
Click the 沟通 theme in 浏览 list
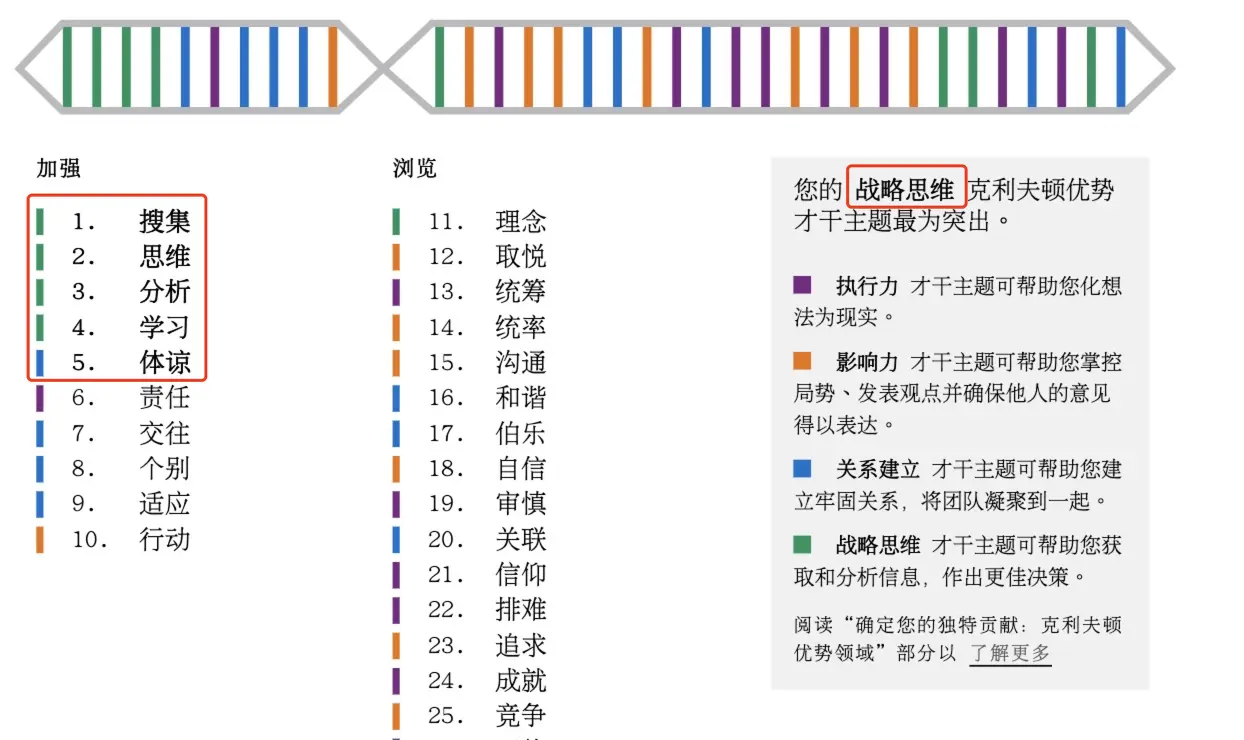[x=520, y=362]
